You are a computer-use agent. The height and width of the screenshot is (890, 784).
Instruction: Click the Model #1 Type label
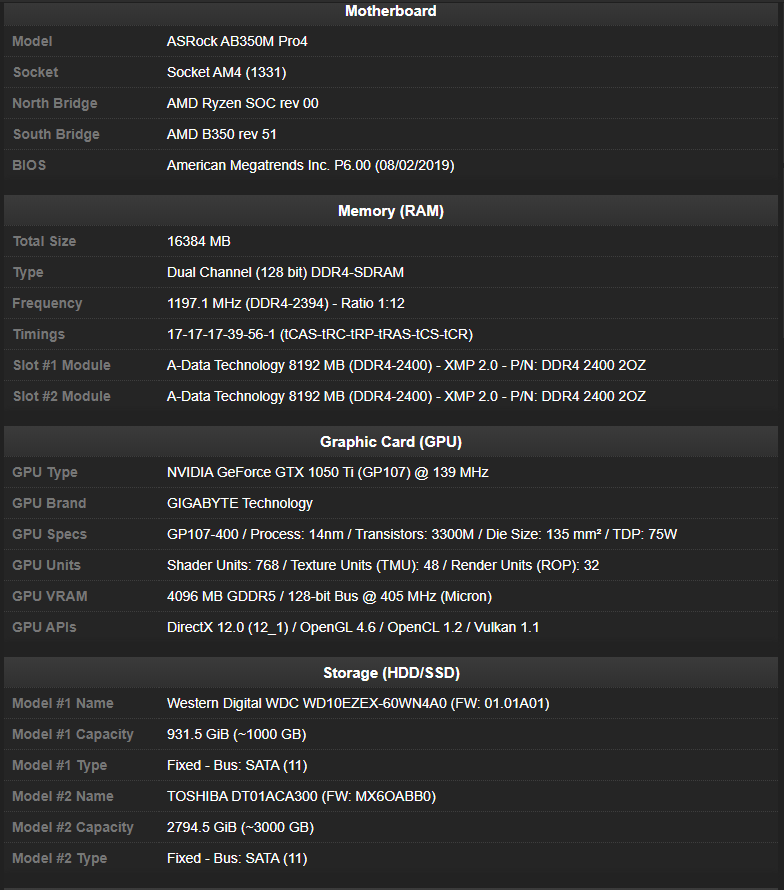click(60, 766)
